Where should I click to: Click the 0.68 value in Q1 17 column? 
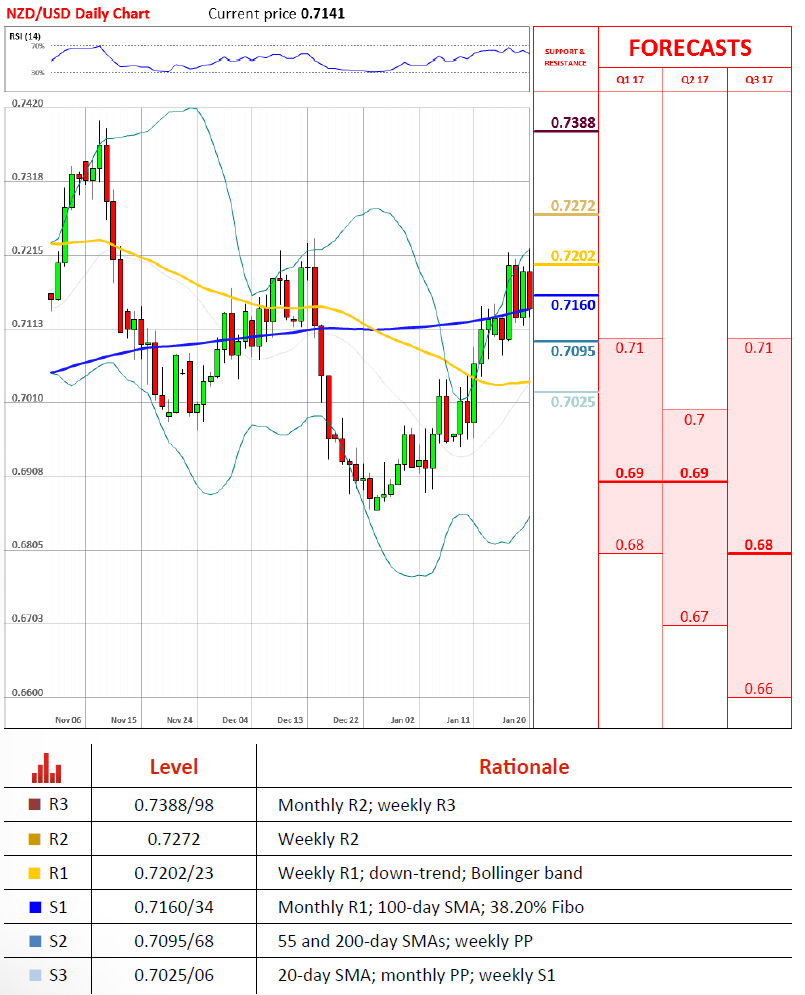(x=629, y=544)
